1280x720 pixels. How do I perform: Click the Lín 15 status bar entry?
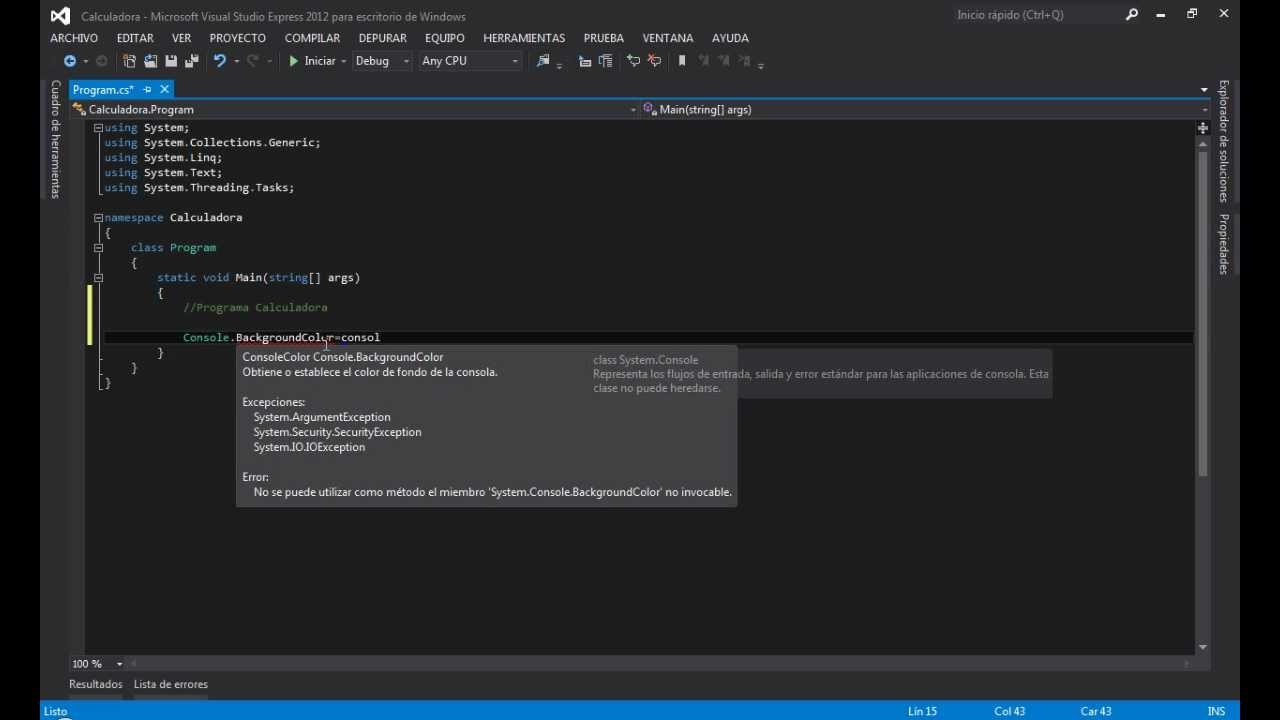tap(922, 712)
